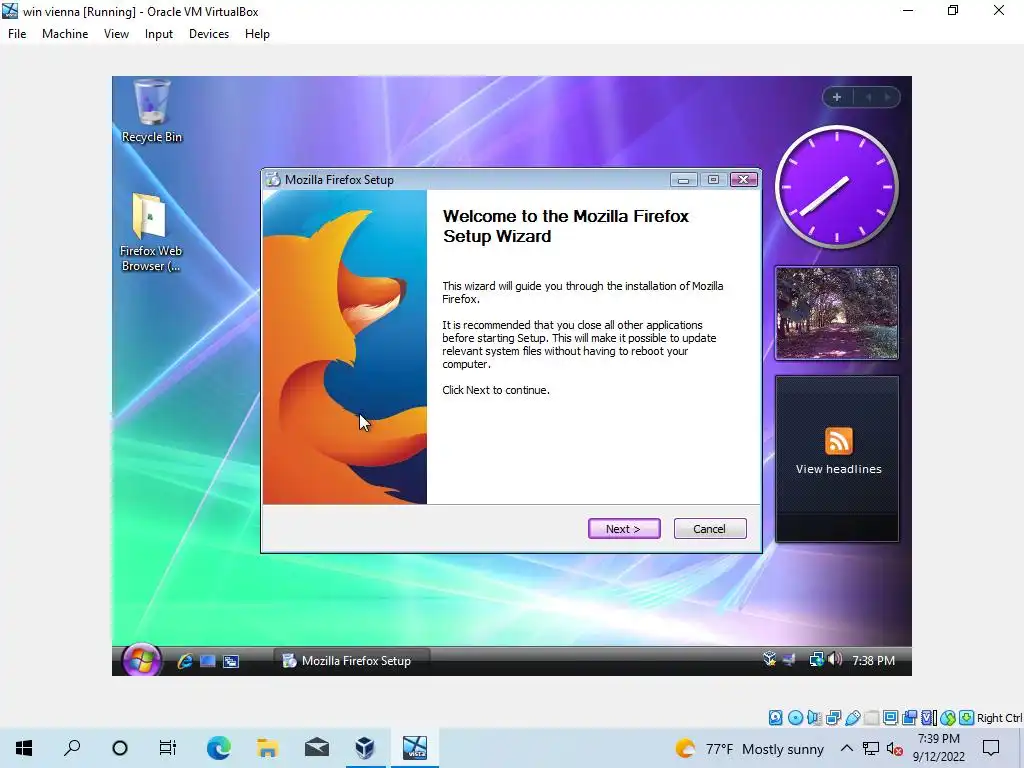Select the Recycle Bin desktop icon
The image size is (1024, 768).
click(x=152, y=110)
